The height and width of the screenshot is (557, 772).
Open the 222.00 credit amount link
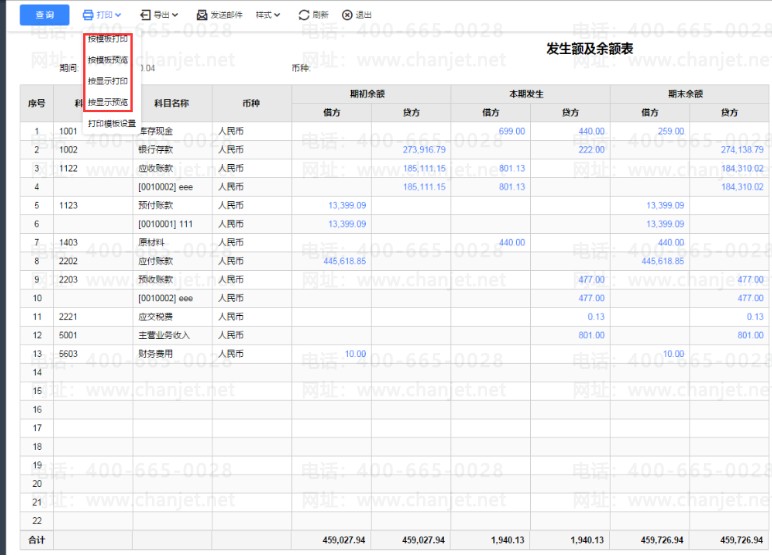tap(591, 149)
